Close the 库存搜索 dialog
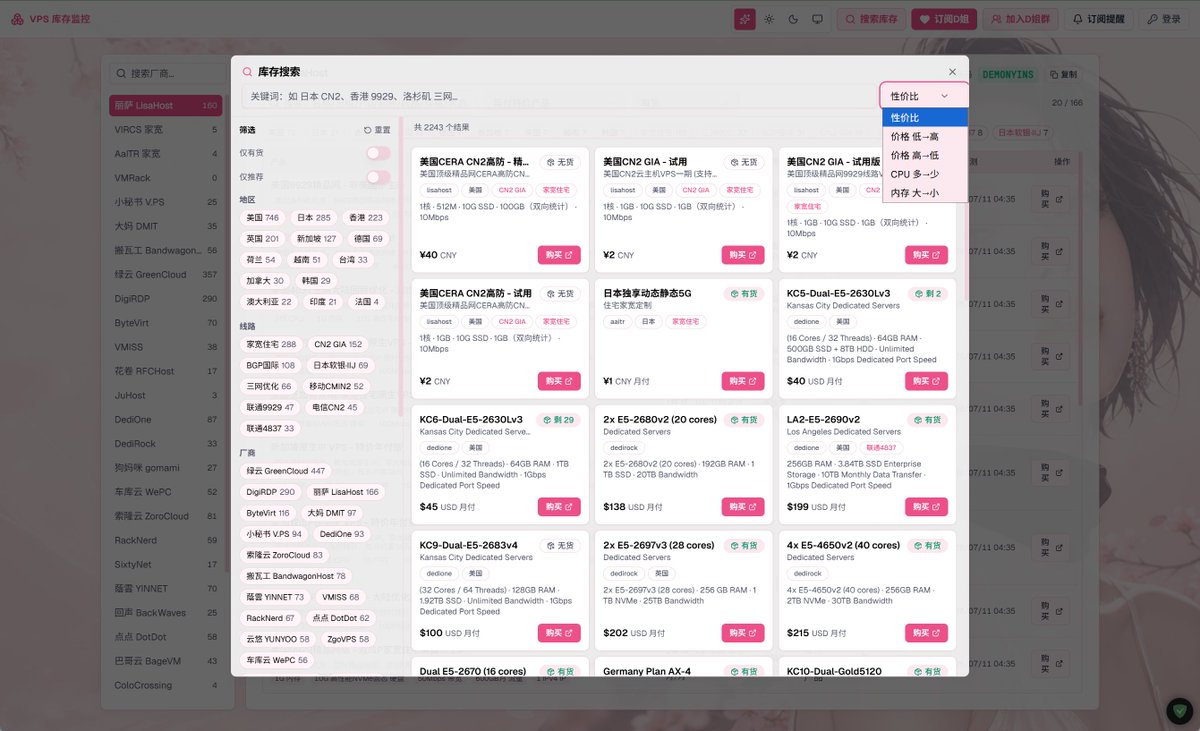This screenshot has width=1200, height=731. pos(952,72)
